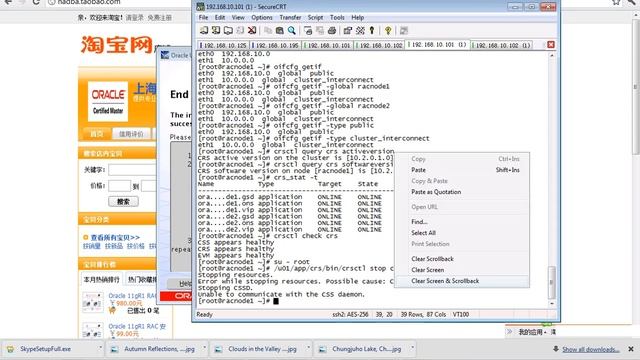Click the terminal vertical scrollbar thumb

551,282
